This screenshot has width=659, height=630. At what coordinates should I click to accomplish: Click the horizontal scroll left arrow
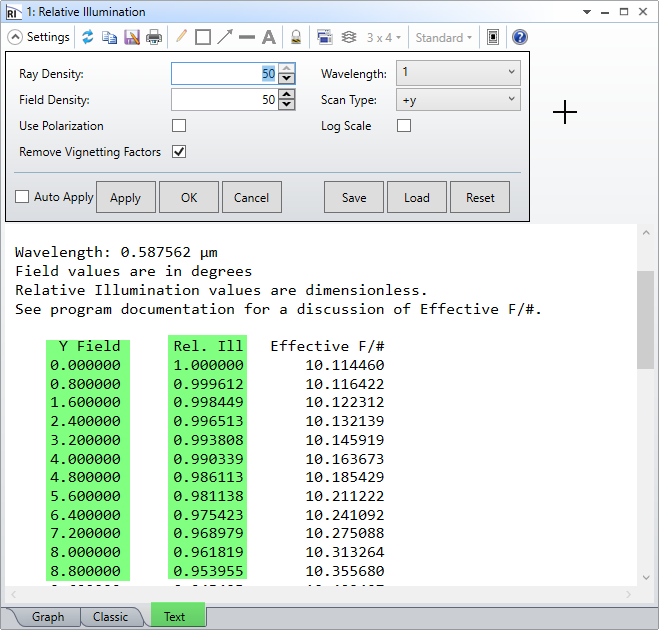(13, 594)
